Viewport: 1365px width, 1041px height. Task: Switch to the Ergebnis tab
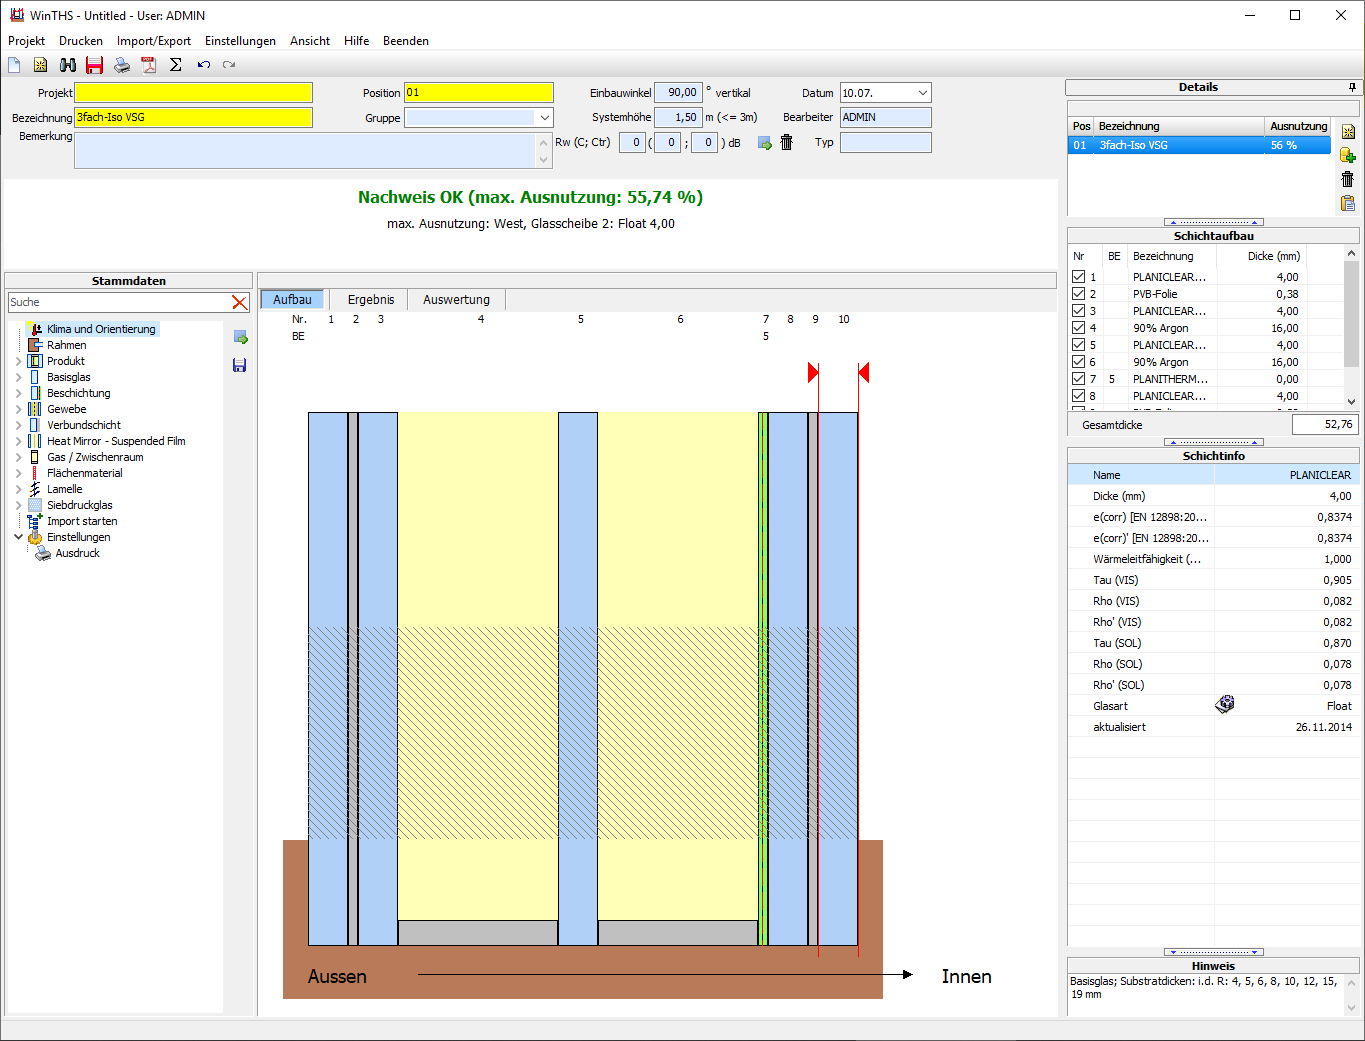pos(371,299)
